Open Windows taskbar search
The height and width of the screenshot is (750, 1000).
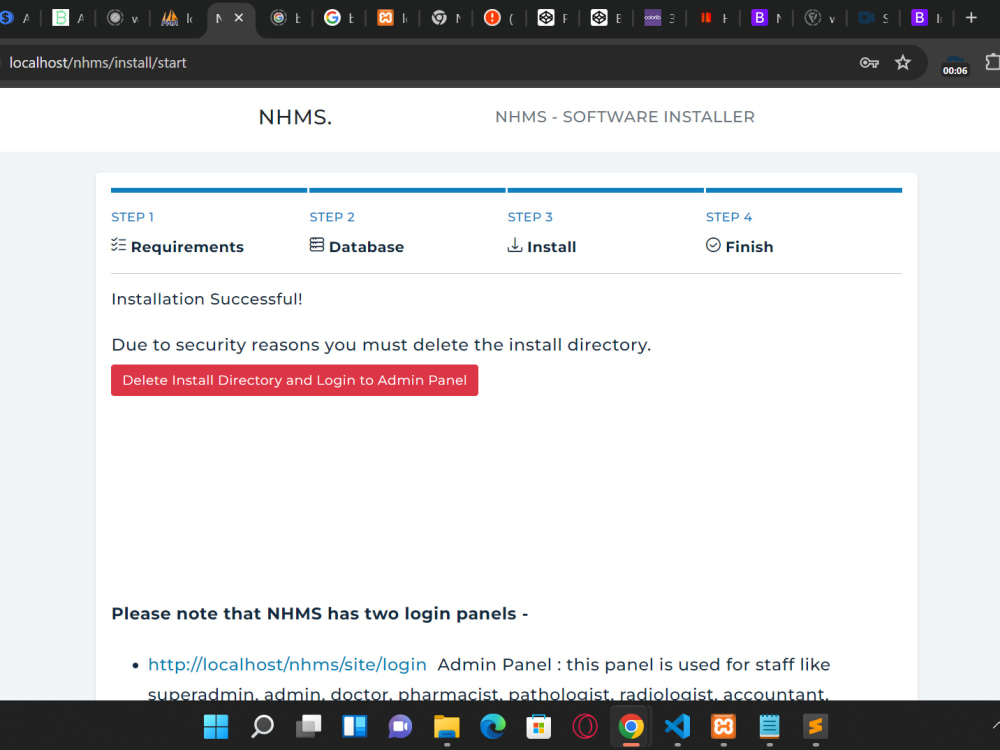coord(262,726)
